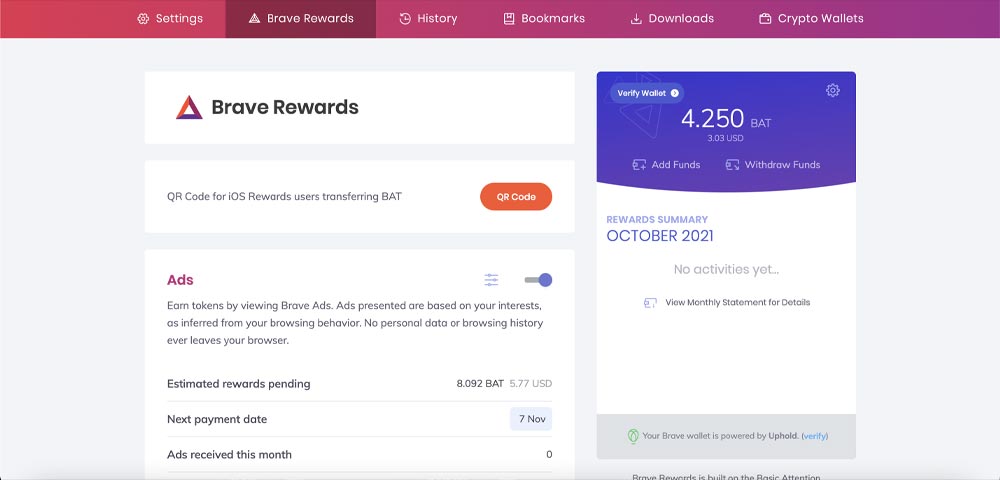
Task: Click the Uphold verify link
Action: coord(814,436)
